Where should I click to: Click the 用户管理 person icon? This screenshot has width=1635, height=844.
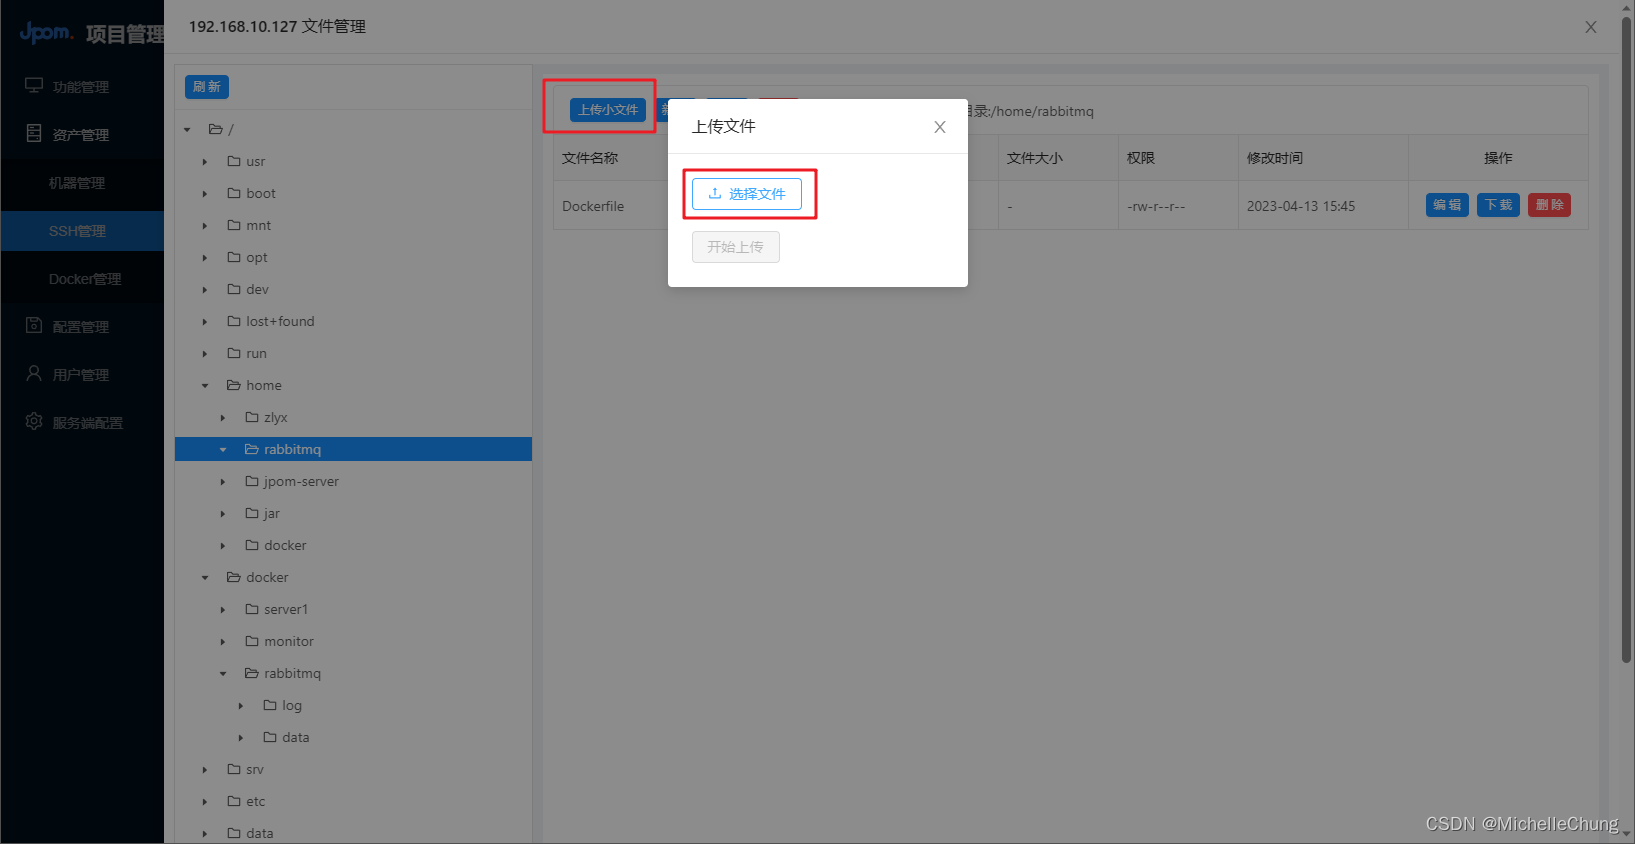[x=34, y=373]
